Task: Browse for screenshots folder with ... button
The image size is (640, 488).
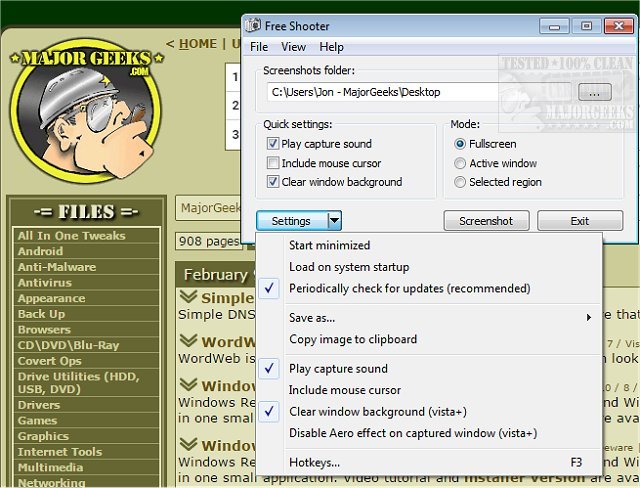Action: (595, 92)
